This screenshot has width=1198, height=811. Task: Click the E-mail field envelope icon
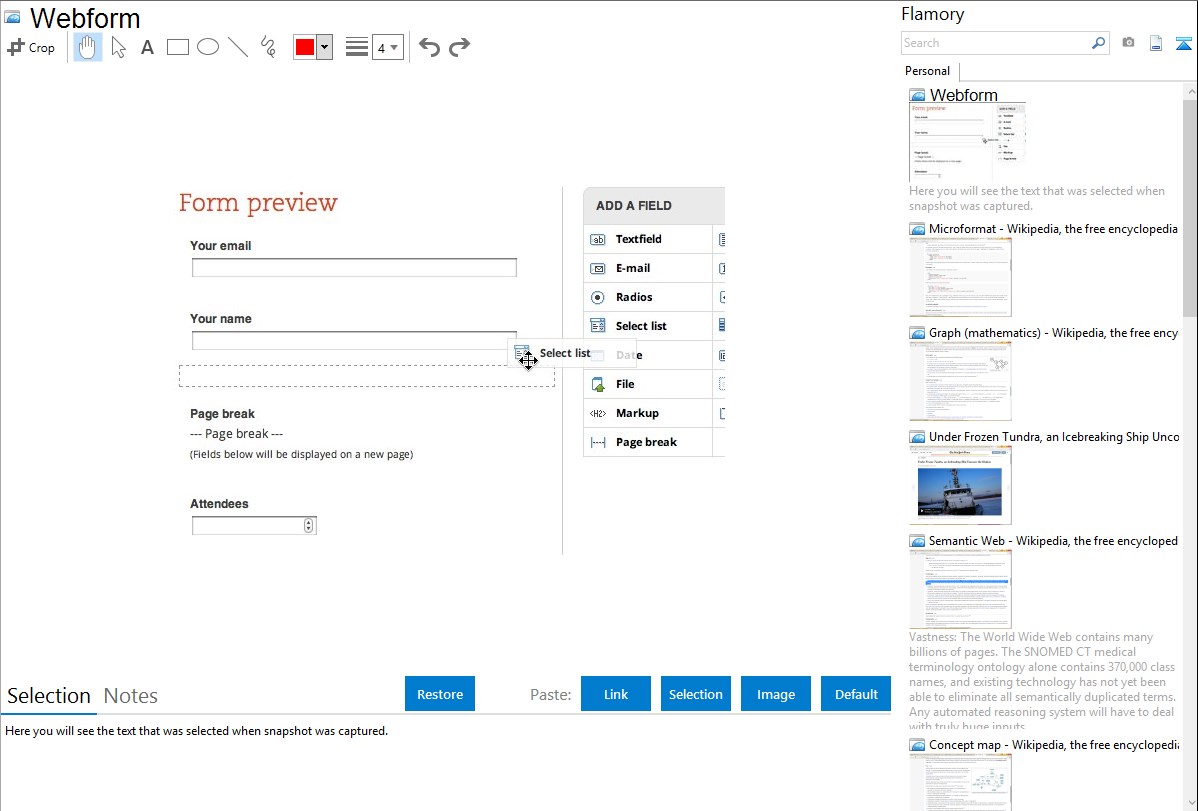(x=597, y=268)
